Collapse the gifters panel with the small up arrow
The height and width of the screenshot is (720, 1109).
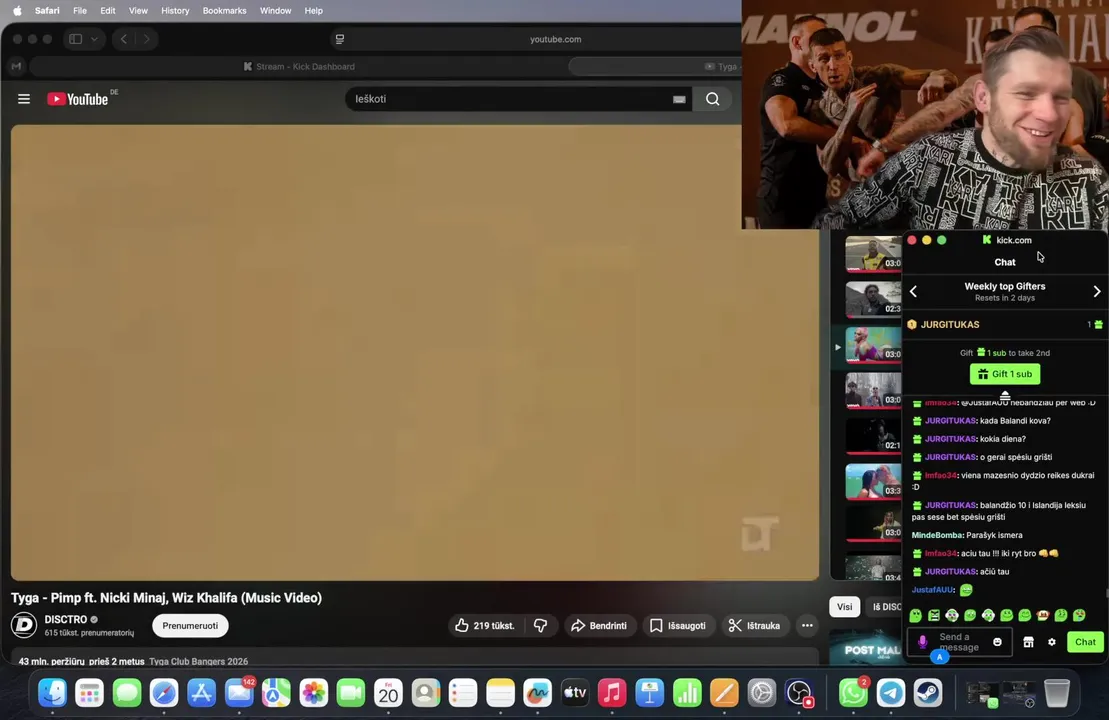(1005, 395)
